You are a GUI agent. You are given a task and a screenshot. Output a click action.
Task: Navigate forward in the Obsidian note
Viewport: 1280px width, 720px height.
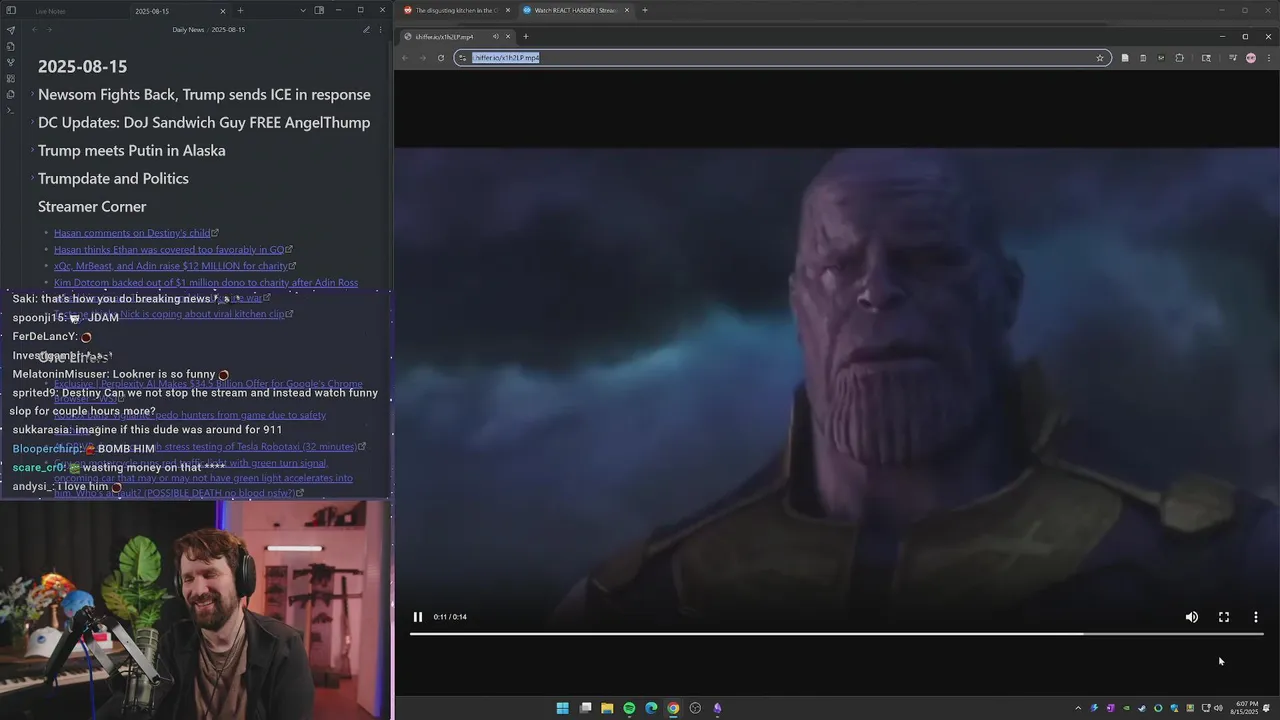click(x=49, y=30)
